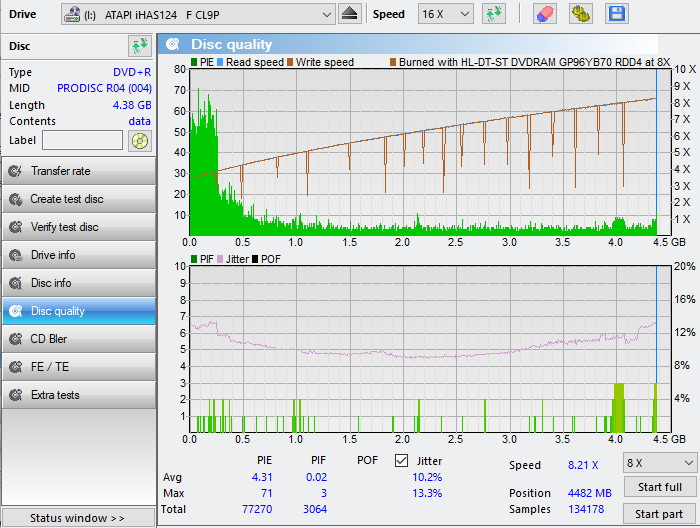Open the Extra tests section
The image size is (700, 528).
pos(78,395)
